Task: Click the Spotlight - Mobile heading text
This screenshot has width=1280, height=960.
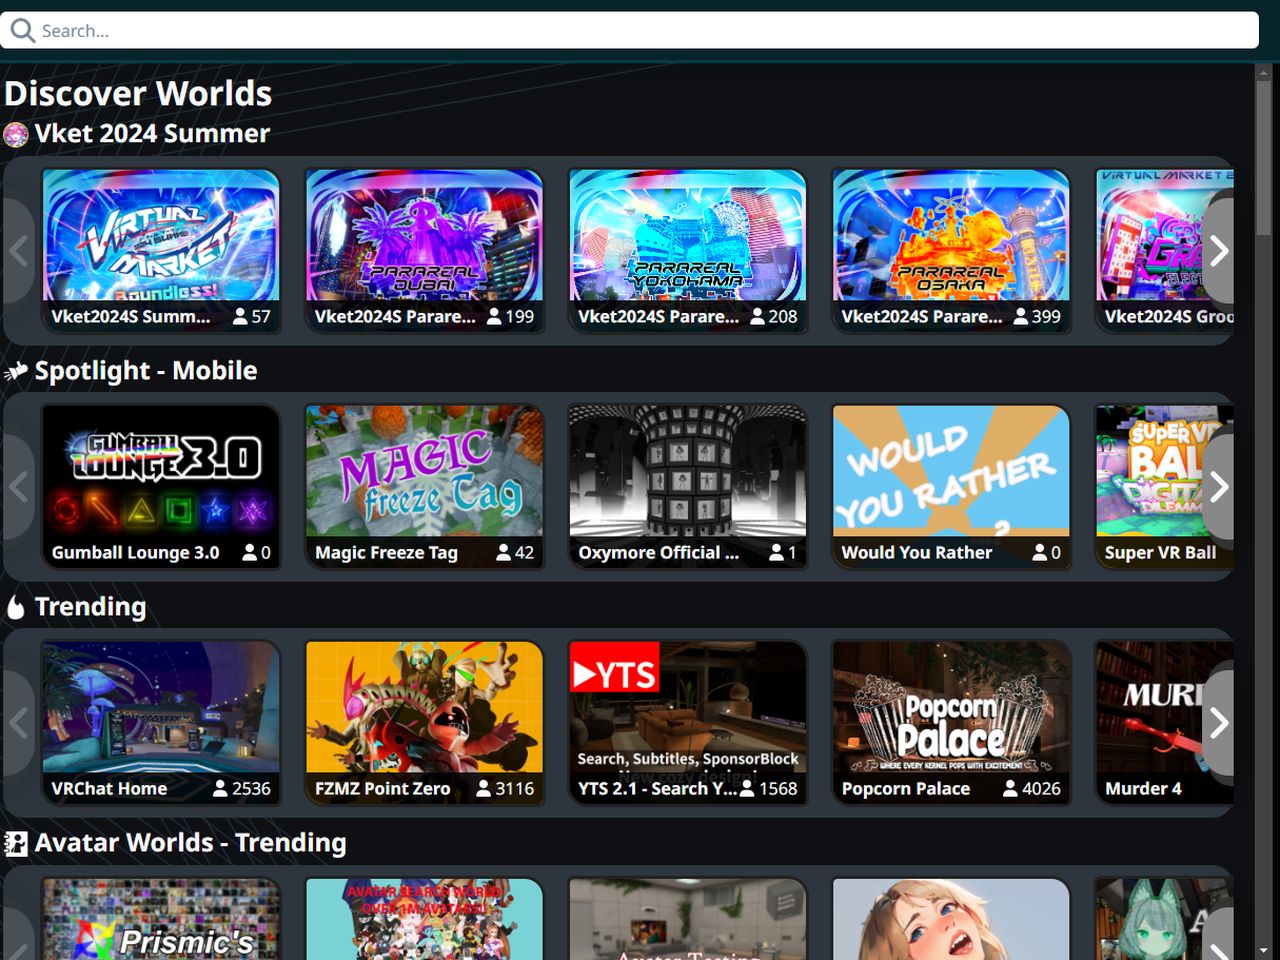Action: coord(146,371)
